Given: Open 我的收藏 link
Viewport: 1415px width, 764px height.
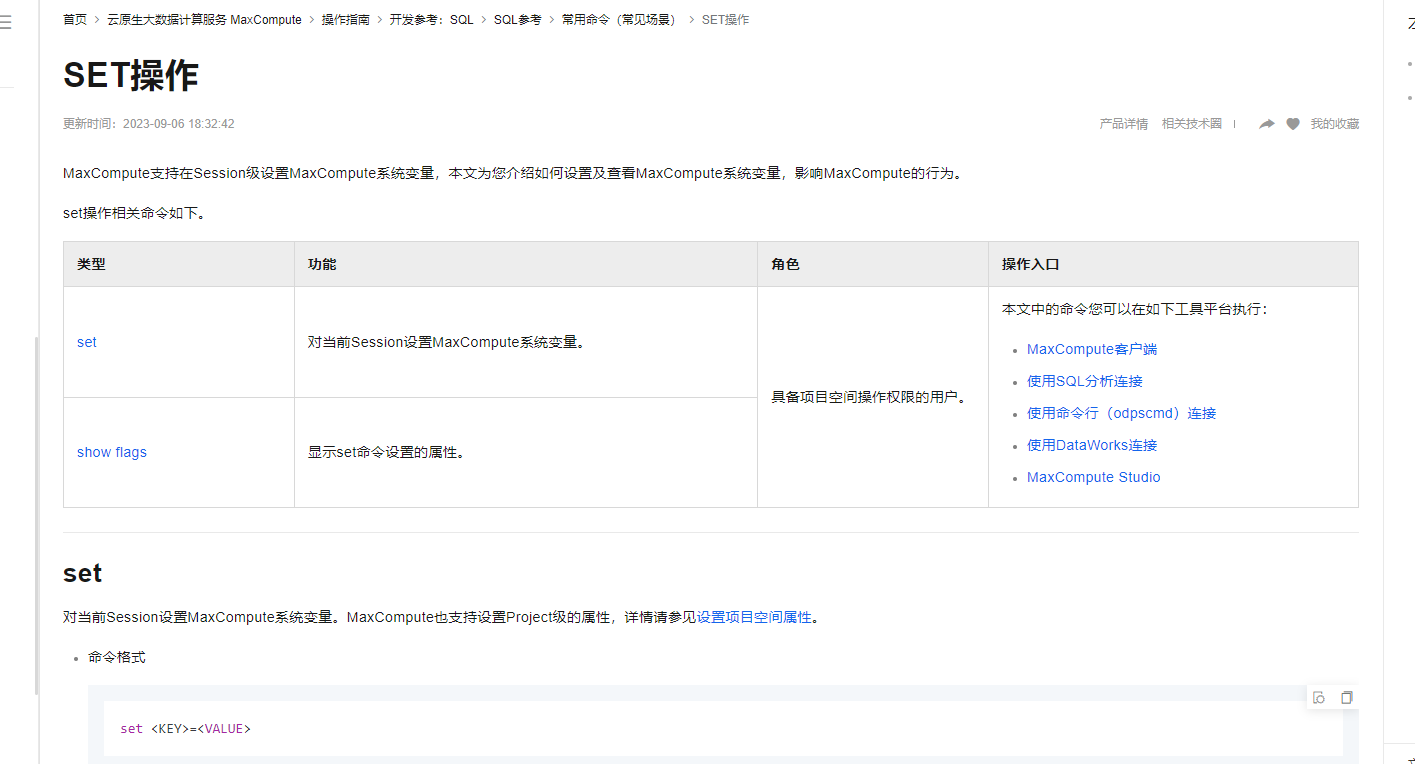Looking at the screenshot, I should [1335, 124].
